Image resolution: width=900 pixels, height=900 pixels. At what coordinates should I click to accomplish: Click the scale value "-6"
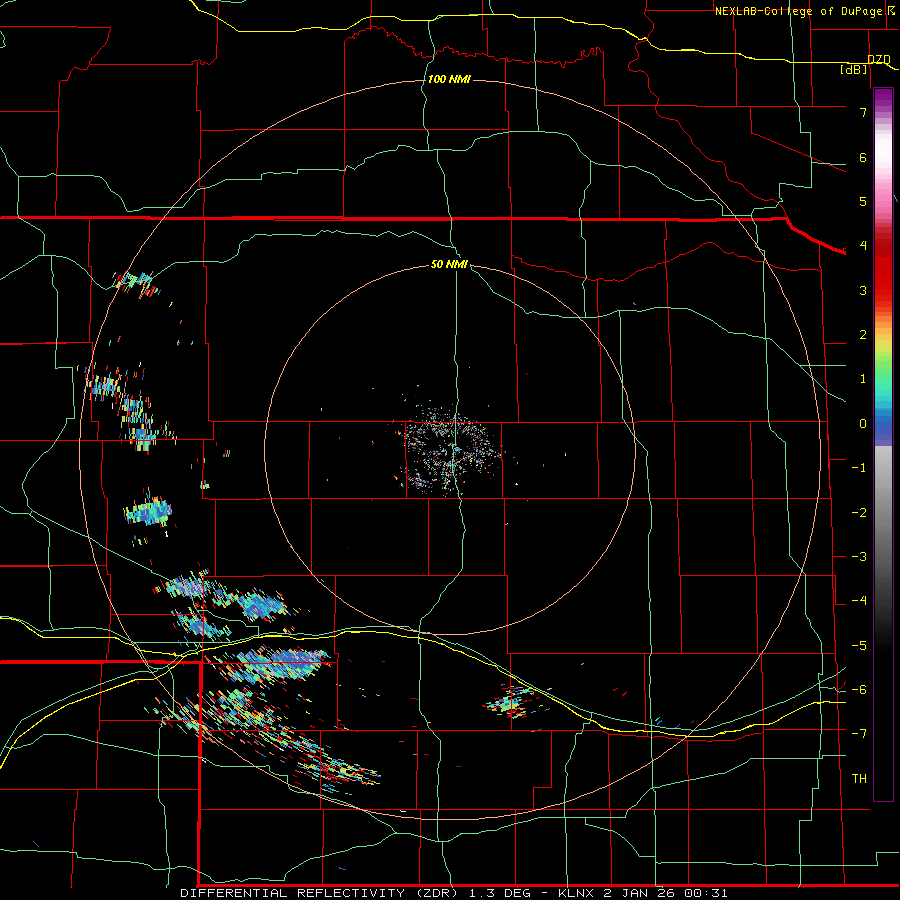[859, 690]
